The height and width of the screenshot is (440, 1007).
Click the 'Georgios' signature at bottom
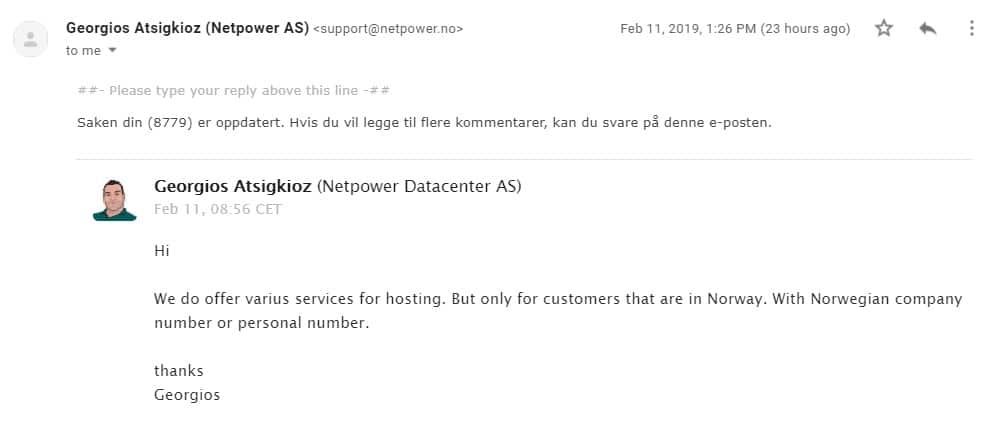tap(187, 395)
